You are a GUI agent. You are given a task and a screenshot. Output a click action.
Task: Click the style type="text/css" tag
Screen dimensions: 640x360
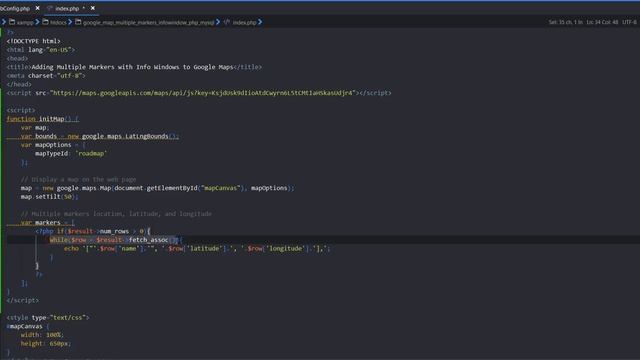(48, 318)
